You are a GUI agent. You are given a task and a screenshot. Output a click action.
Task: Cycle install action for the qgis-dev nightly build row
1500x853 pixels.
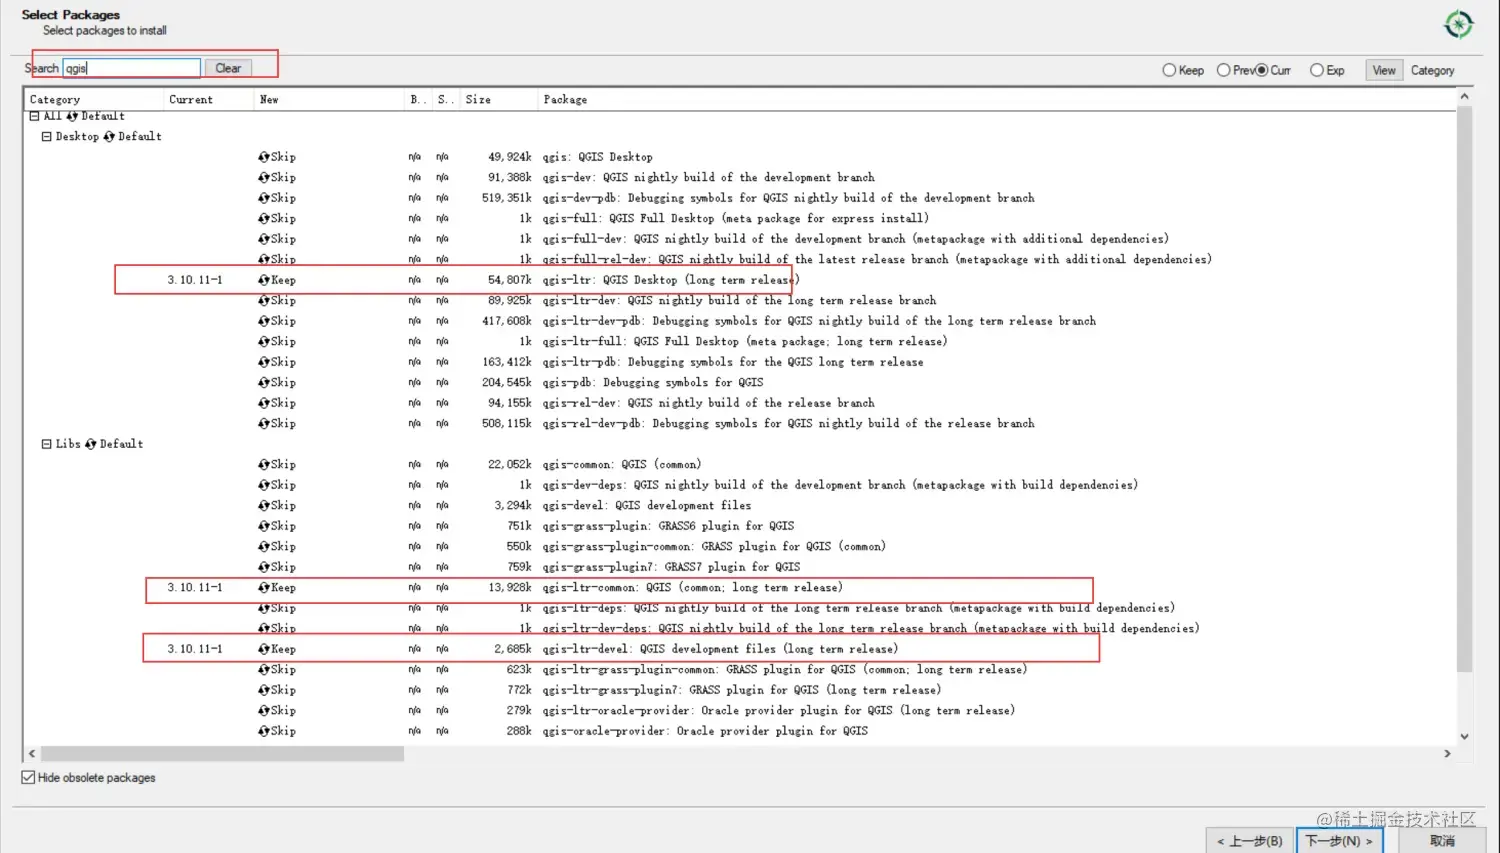[x=264, y=178]
